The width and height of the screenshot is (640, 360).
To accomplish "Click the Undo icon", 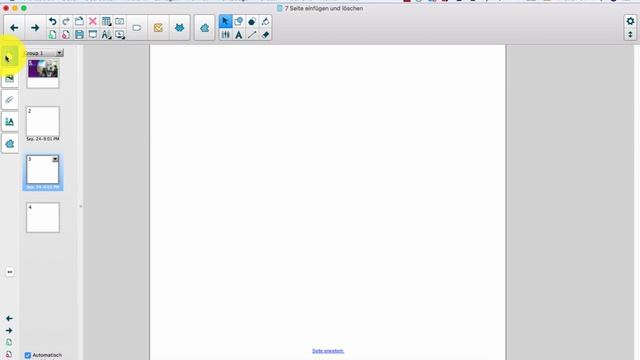I will 53,21.
